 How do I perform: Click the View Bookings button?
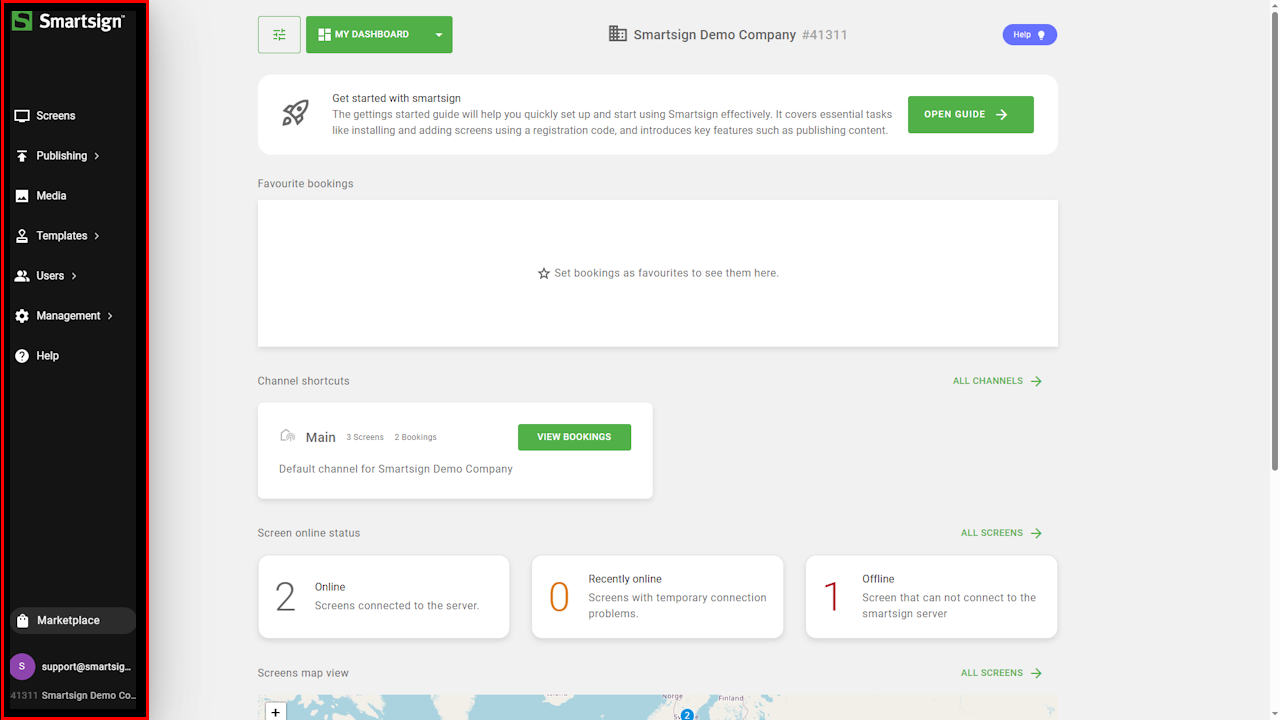[x=574, y=437]
